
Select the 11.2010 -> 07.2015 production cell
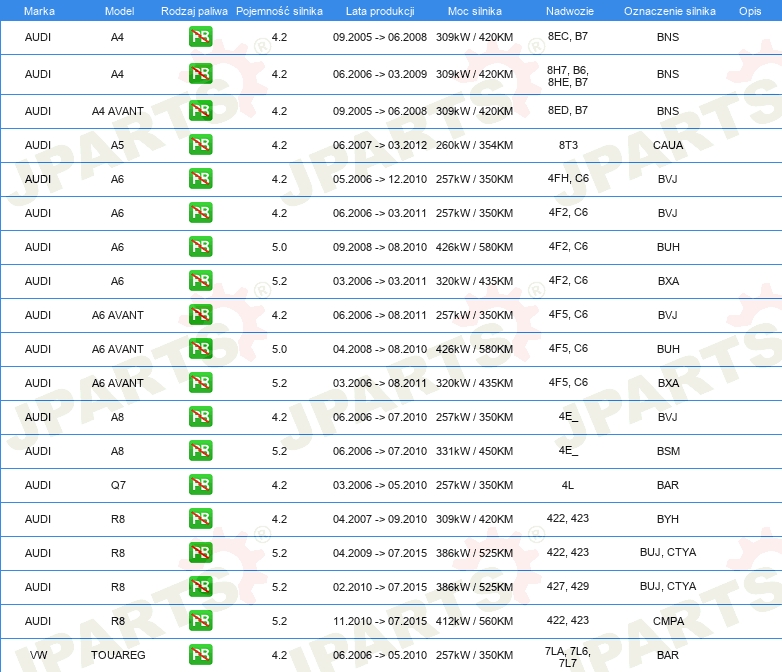pos(380,621)
